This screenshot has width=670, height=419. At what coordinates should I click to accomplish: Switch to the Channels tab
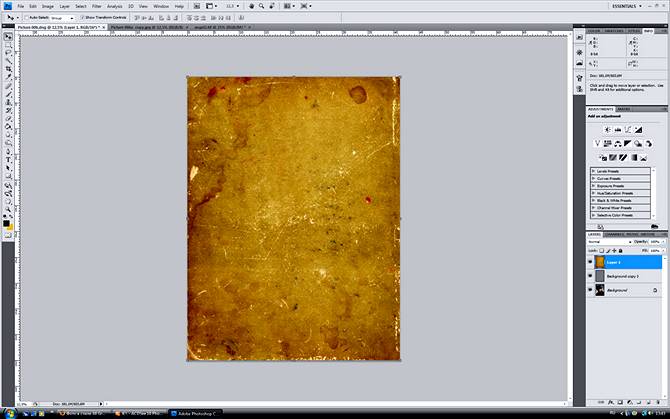(x=614, y=234)
